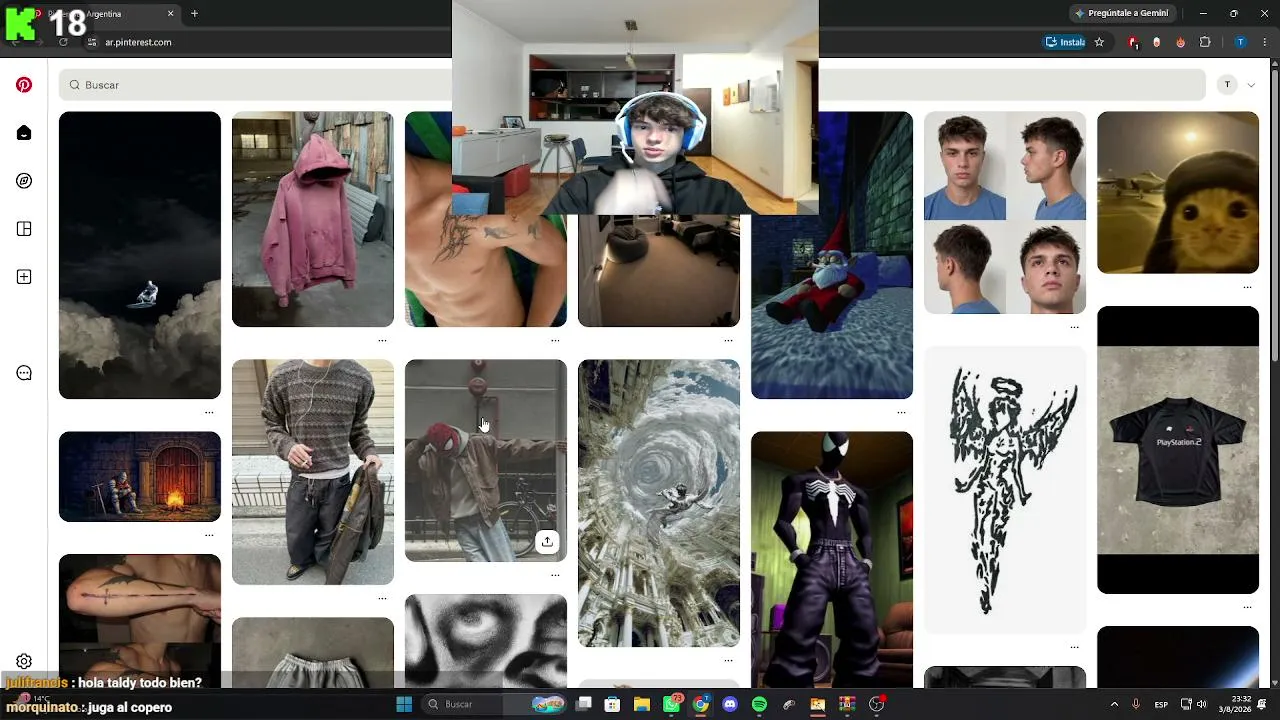Viewport: 1280px width, 720px height.
Task: Open a new browser tab
Action: point(194,14)
